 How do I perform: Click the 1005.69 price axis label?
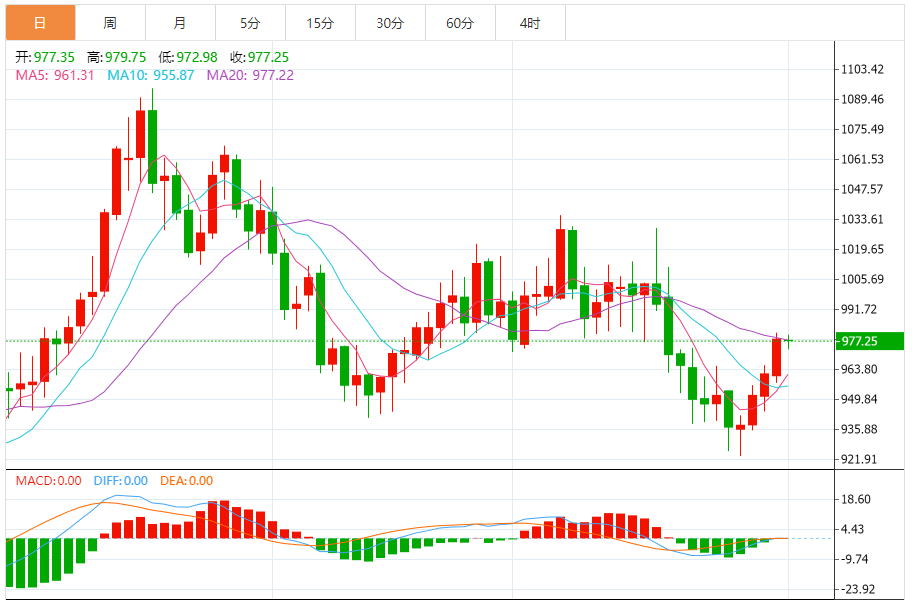tap(863, 279)
